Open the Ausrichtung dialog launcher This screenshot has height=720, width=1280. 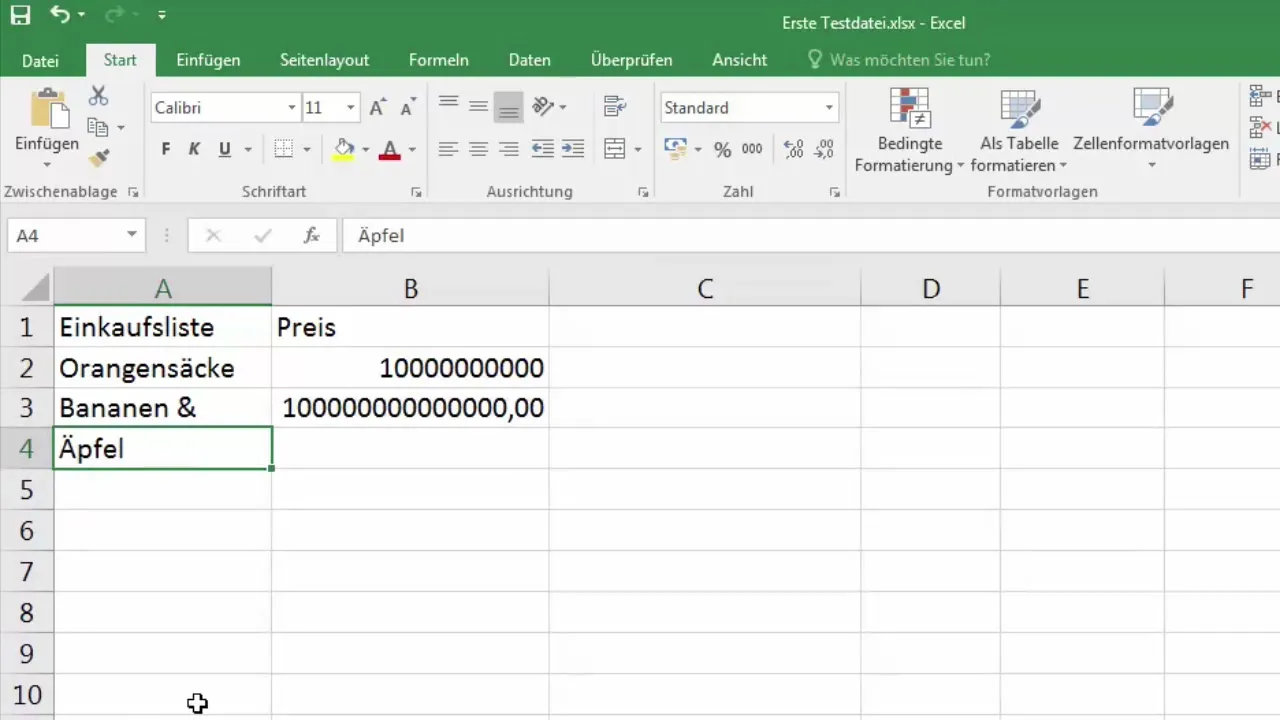click(x=643, y=192)
